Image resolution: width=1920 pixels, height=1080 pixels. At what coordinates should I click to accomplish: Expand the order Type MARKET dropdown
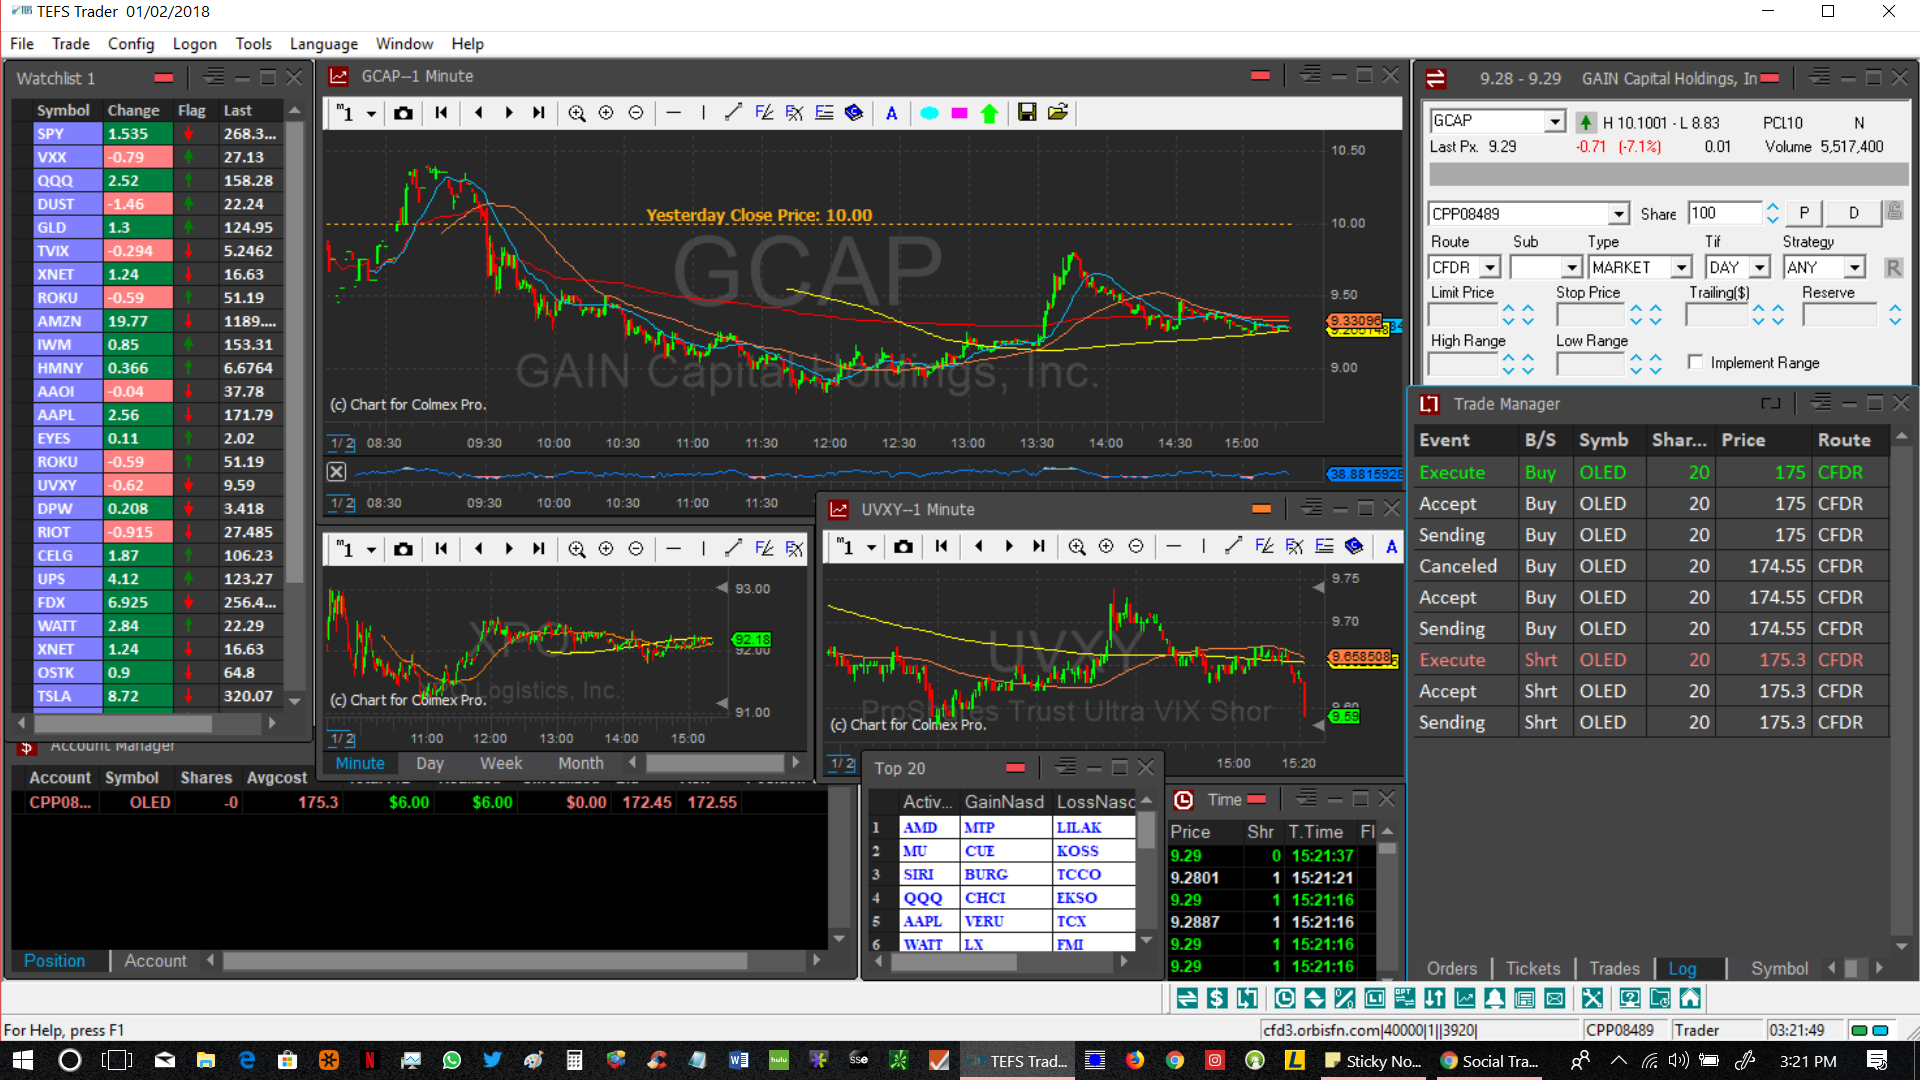click(1682, 268)
